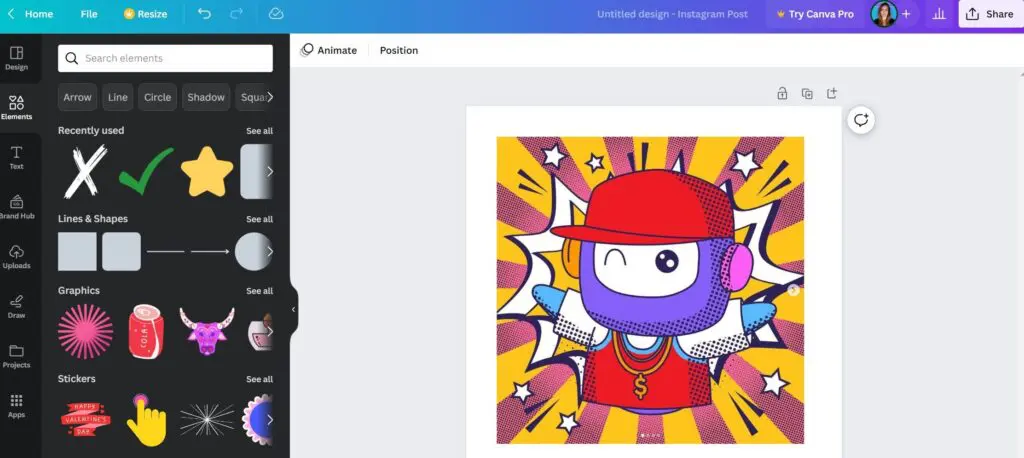This screenshot has width=1024, height=458.
Task: Lock the page with padlock icon
Action: [782, 93]
